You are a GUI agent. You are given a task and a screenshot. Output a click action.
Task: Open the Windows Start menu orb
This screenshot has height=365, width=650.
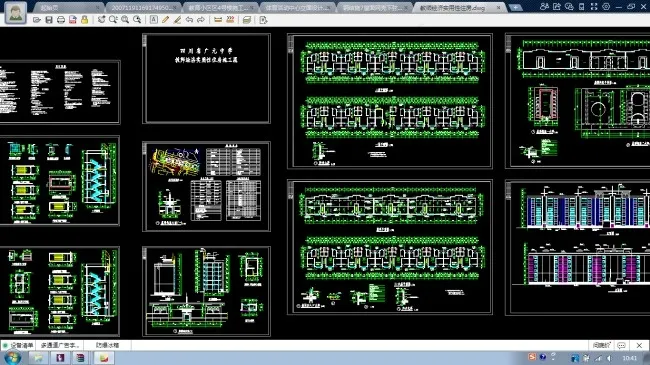point(12,358)
